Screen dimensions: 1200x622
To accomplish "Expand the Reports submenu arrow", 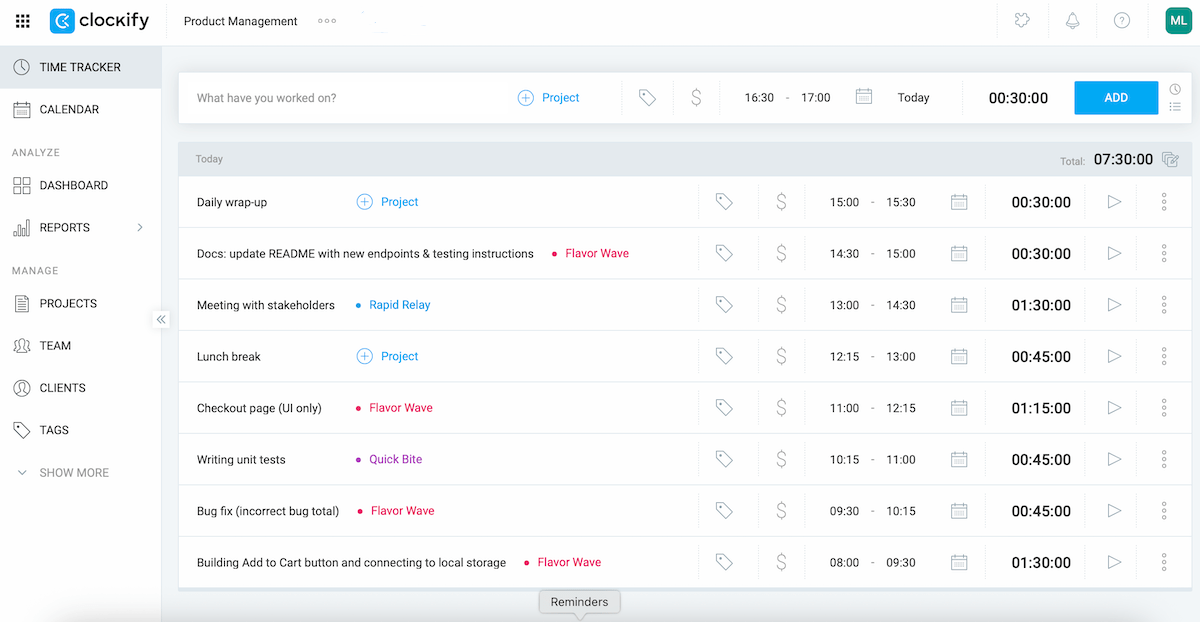I will tap(140, 228).
